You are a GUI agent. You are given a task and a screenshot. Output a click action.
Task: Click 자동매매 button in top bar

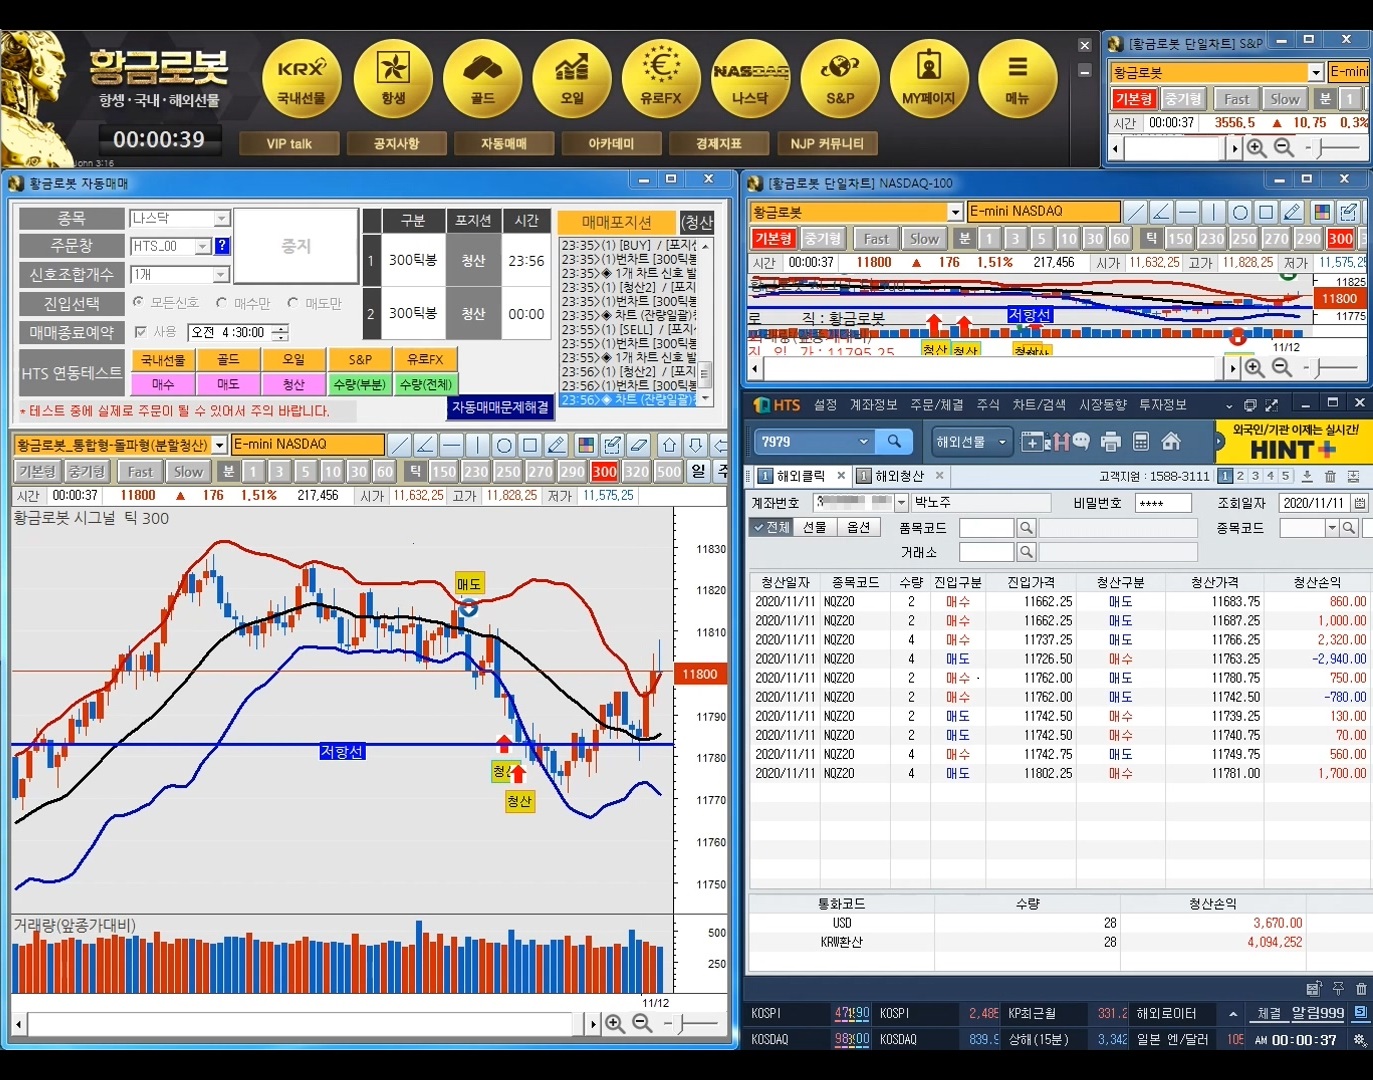click(504, 144)
